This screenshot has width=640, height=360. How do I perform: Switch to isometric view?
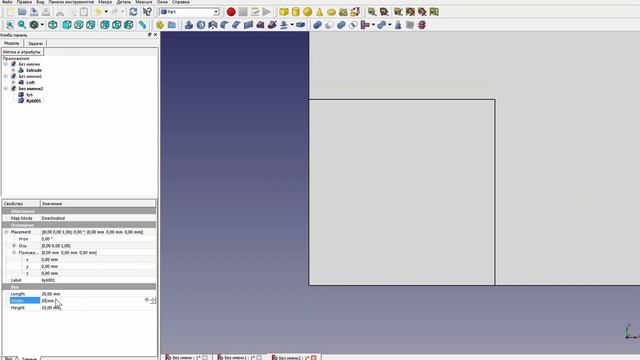(53, 25)
